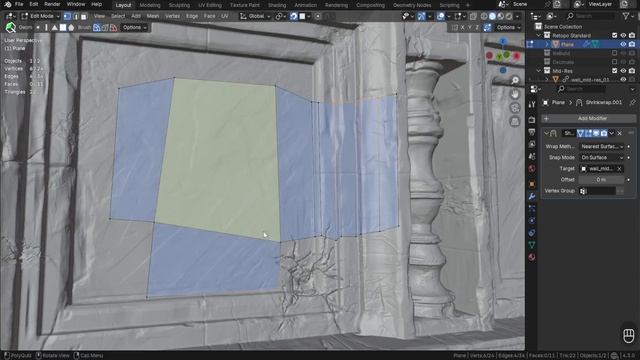Open shading options dropdown arrow

pos(517,16)
